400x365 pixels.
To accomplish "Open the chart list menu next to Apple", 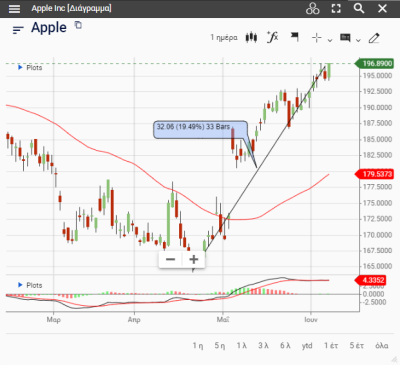I will 18,30.
